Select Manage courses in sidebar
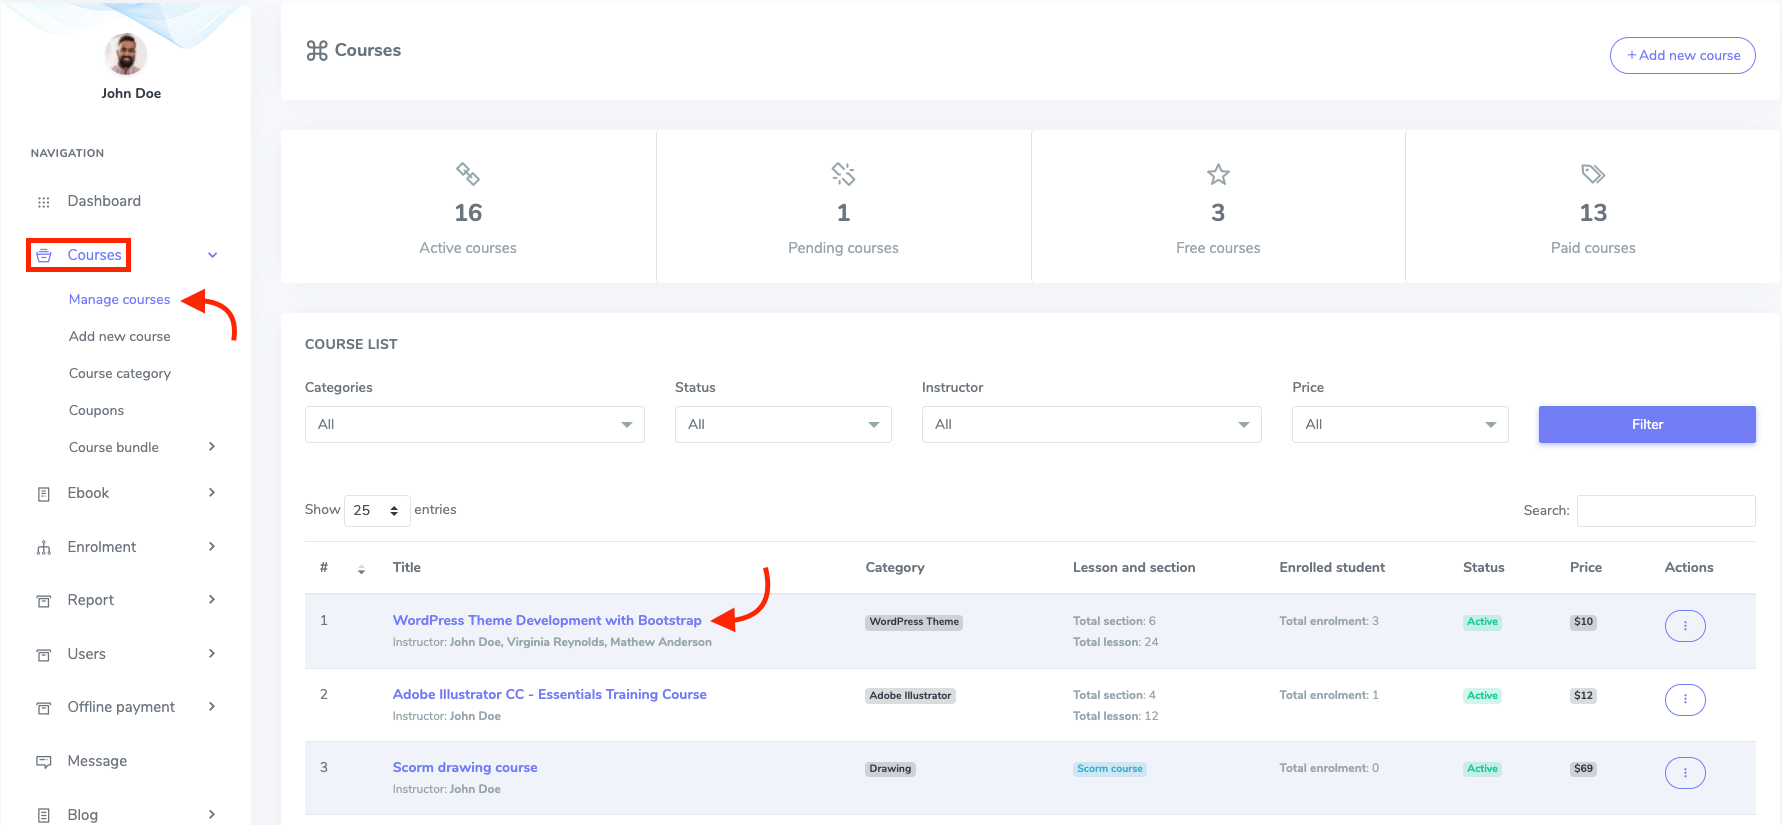Image resolution: width=1782 pixels, height=825 pixels. (x=119, y=299)
